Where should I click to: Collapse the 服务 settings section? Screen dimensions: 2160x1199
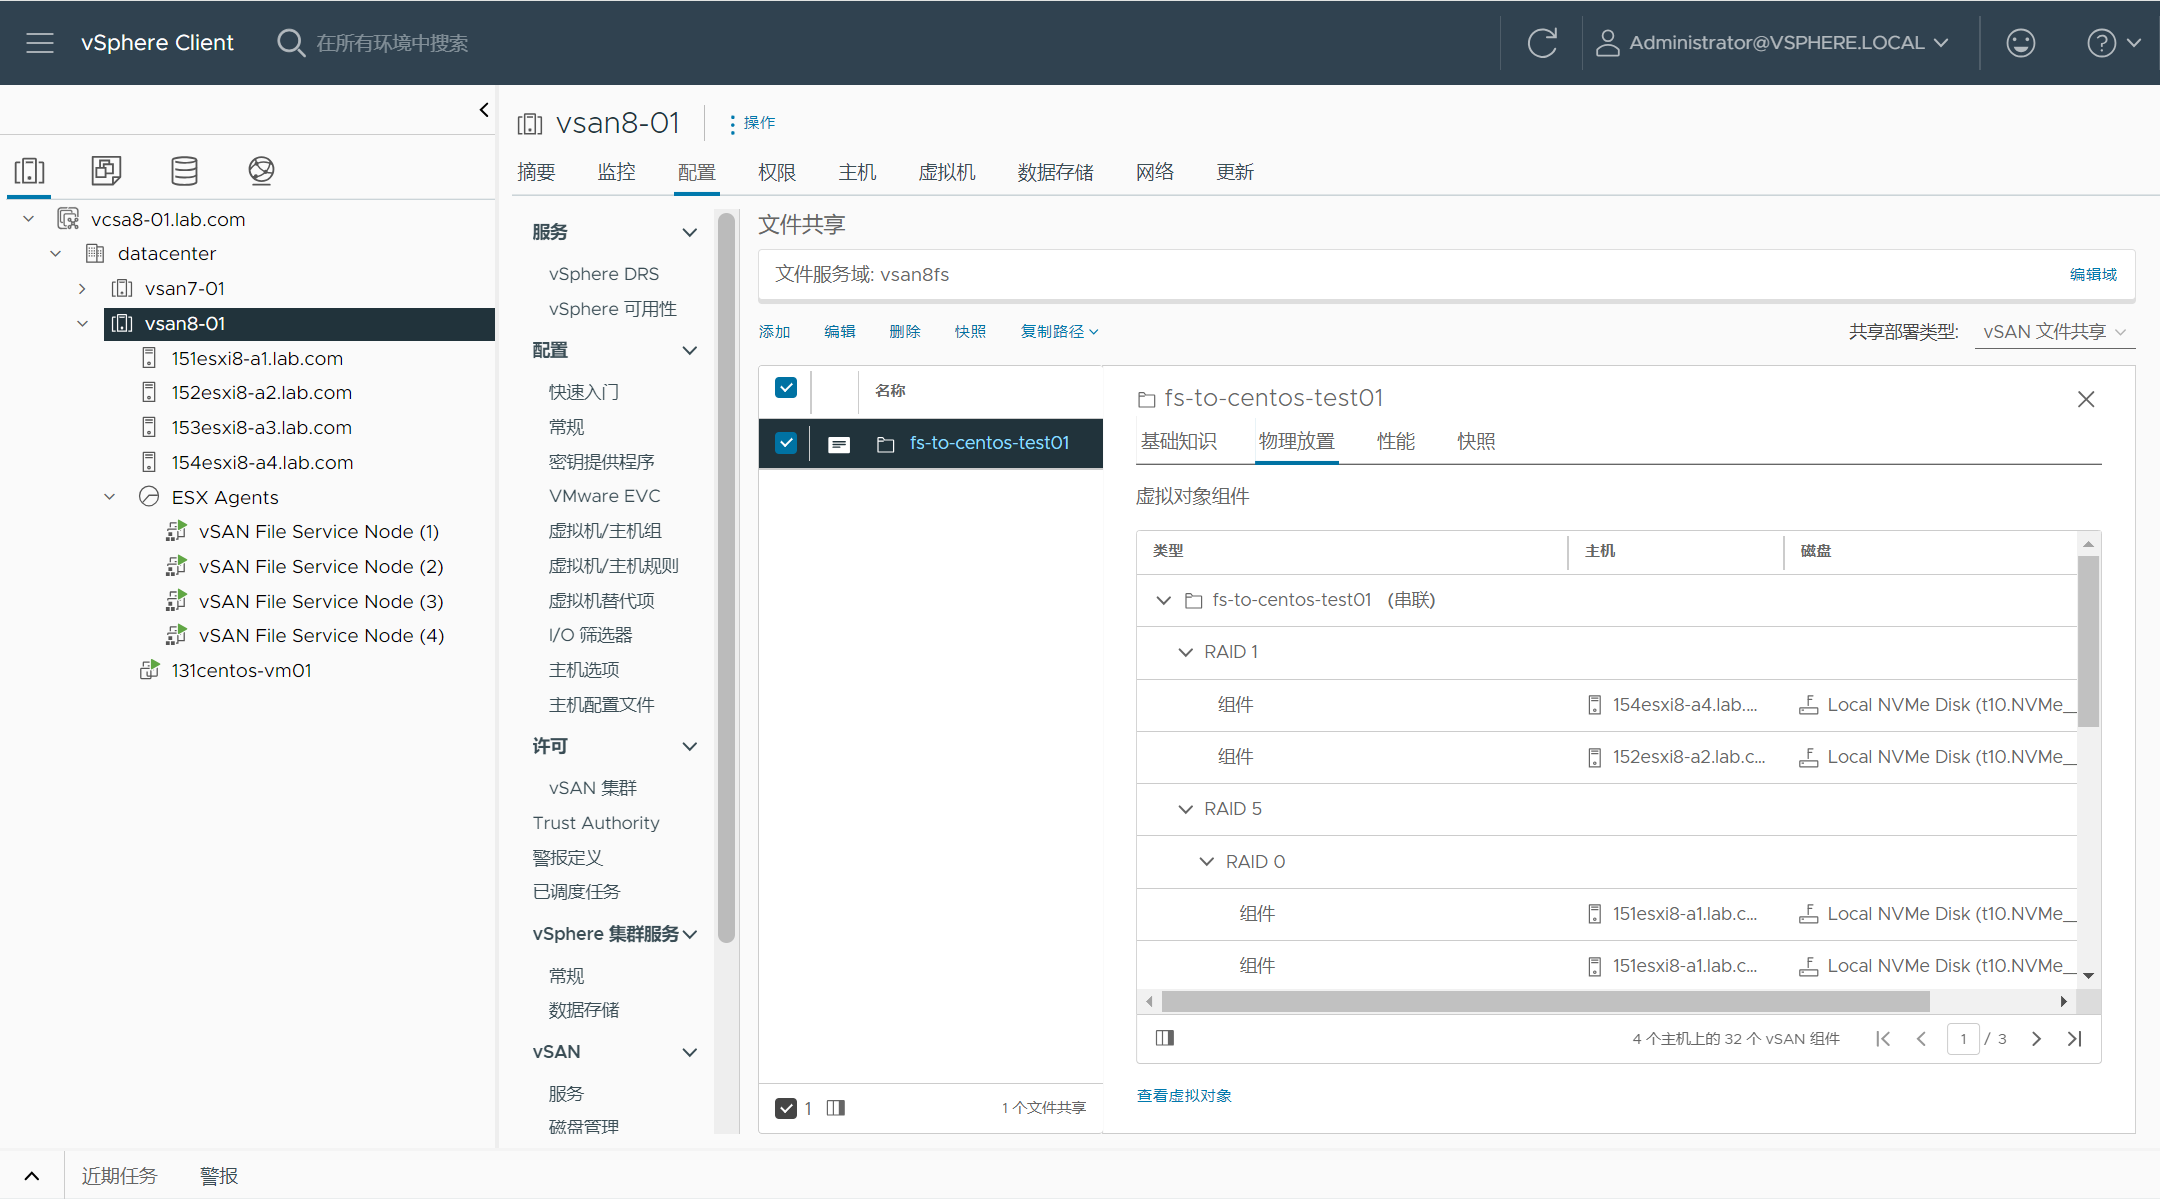[x=689, y=232]
